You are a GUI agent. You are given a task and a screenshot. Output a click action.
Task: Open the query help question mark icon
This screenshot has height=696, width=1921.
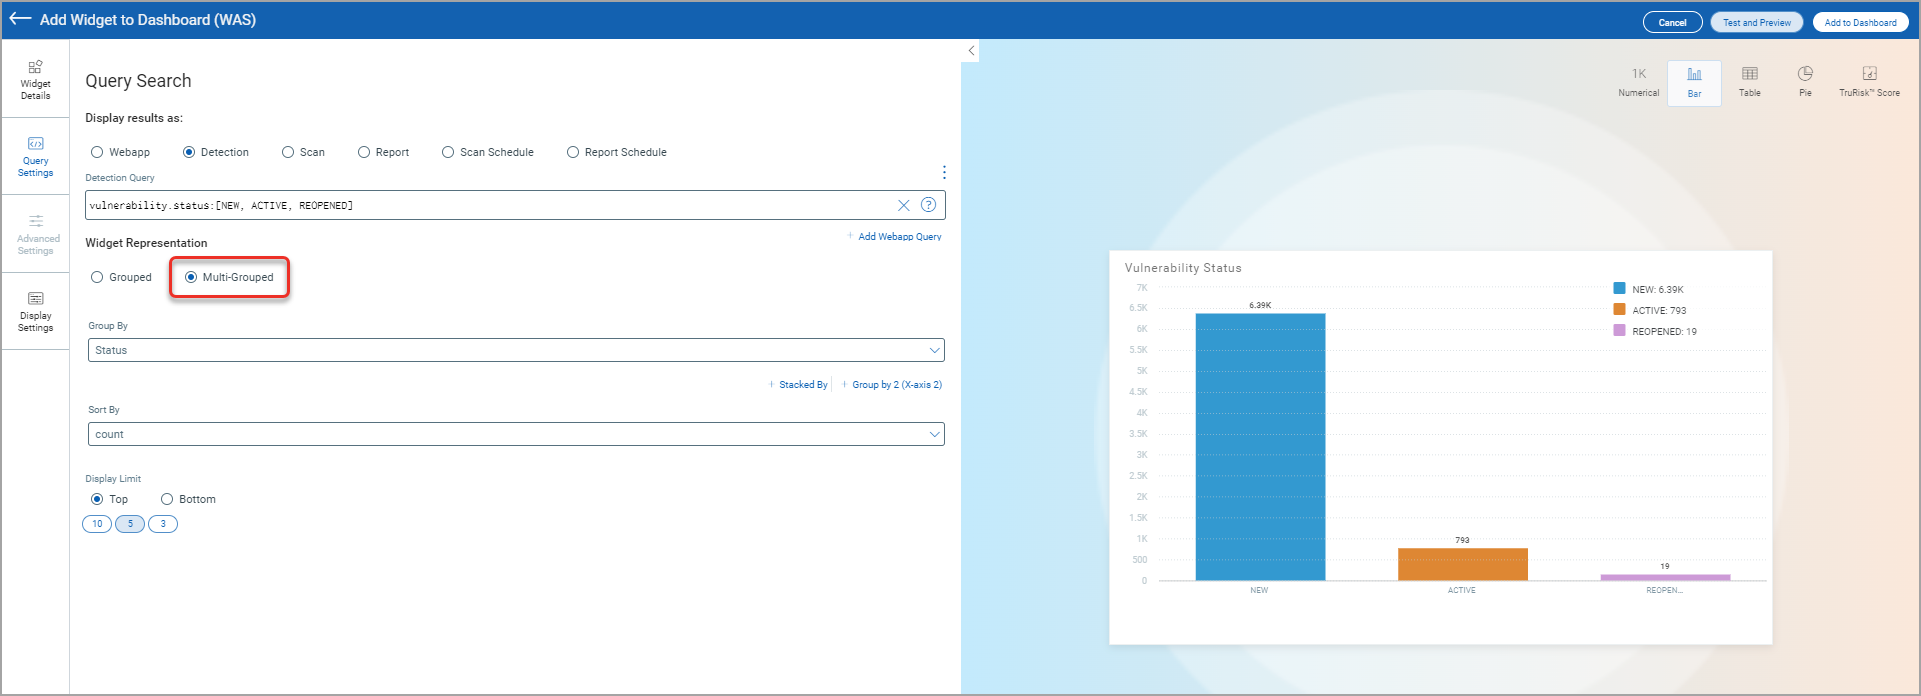point(928,205)
